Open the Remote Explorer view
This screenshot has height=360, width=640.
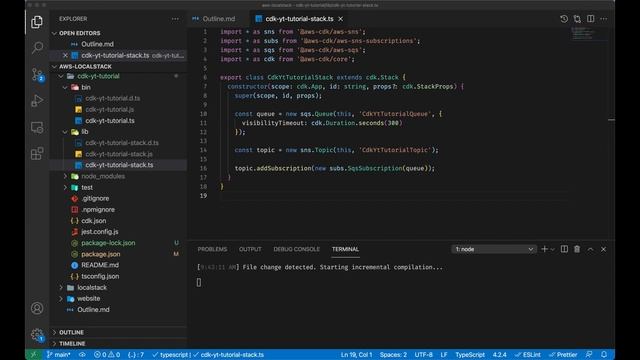click(x=37, y=127)
